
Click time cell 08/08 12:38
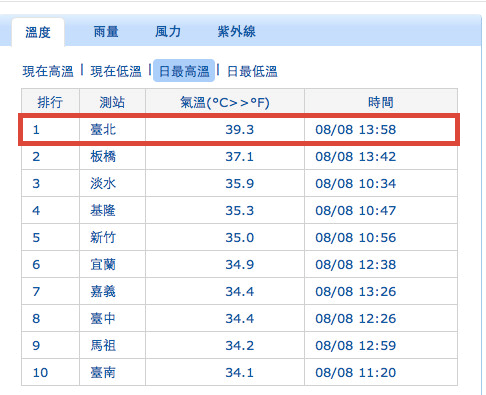point(356,264)
